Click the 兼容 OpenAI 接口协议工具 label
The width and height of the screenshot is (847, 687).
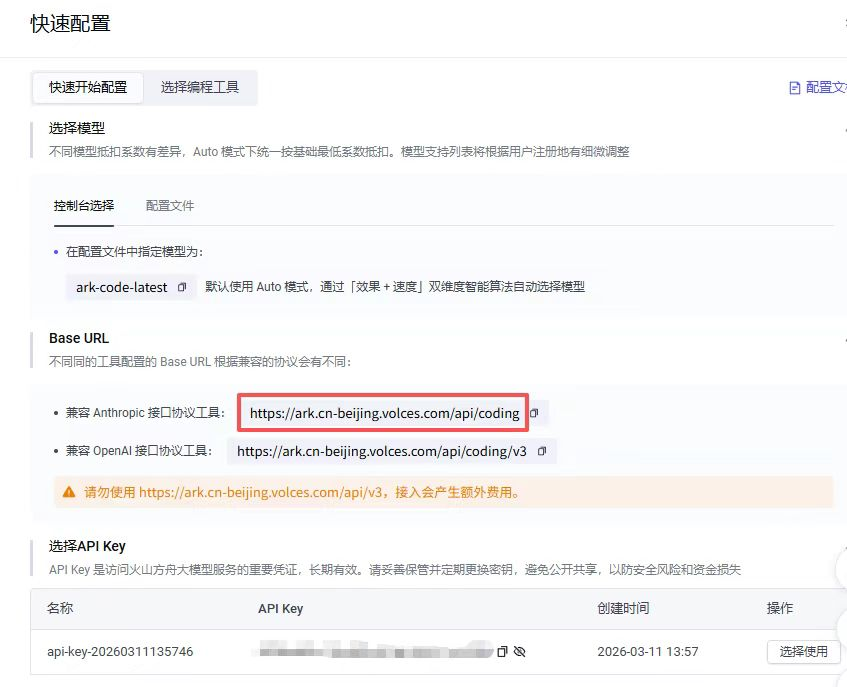click(139, 451)
